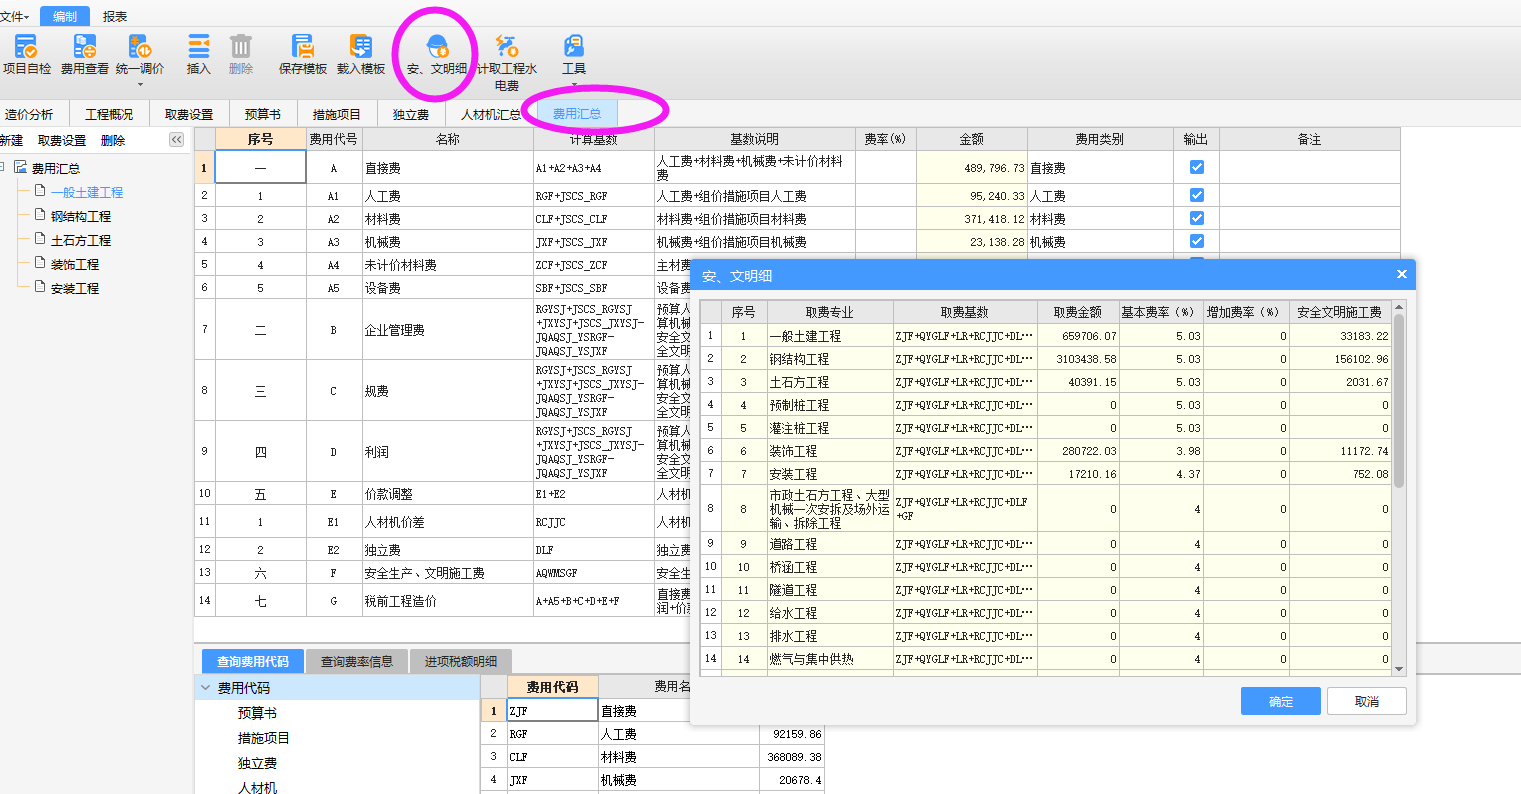Click 取消 button in dialog

tap(1367, 701)
